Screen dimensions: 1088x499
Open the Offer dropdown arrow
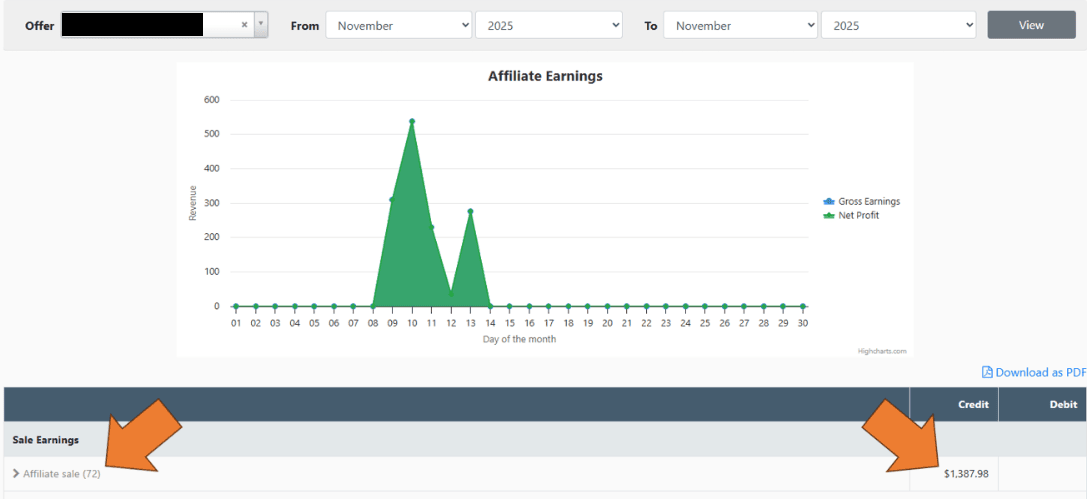click(x=261, y=25)
